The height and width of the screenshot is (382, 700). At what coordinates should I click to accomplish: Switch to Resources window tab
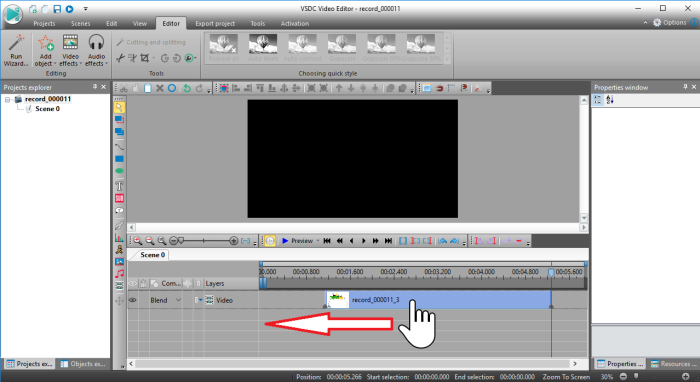pos(674,364)
